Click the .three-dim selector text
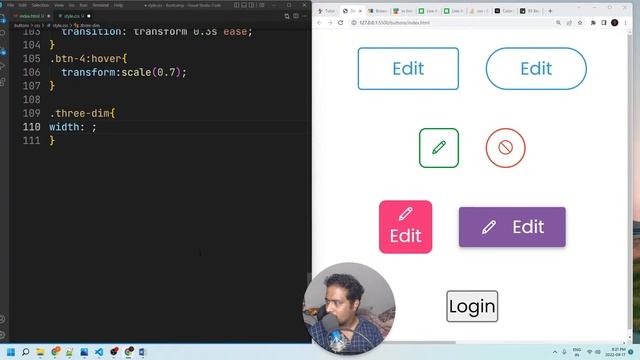 (x=79, y=113)
